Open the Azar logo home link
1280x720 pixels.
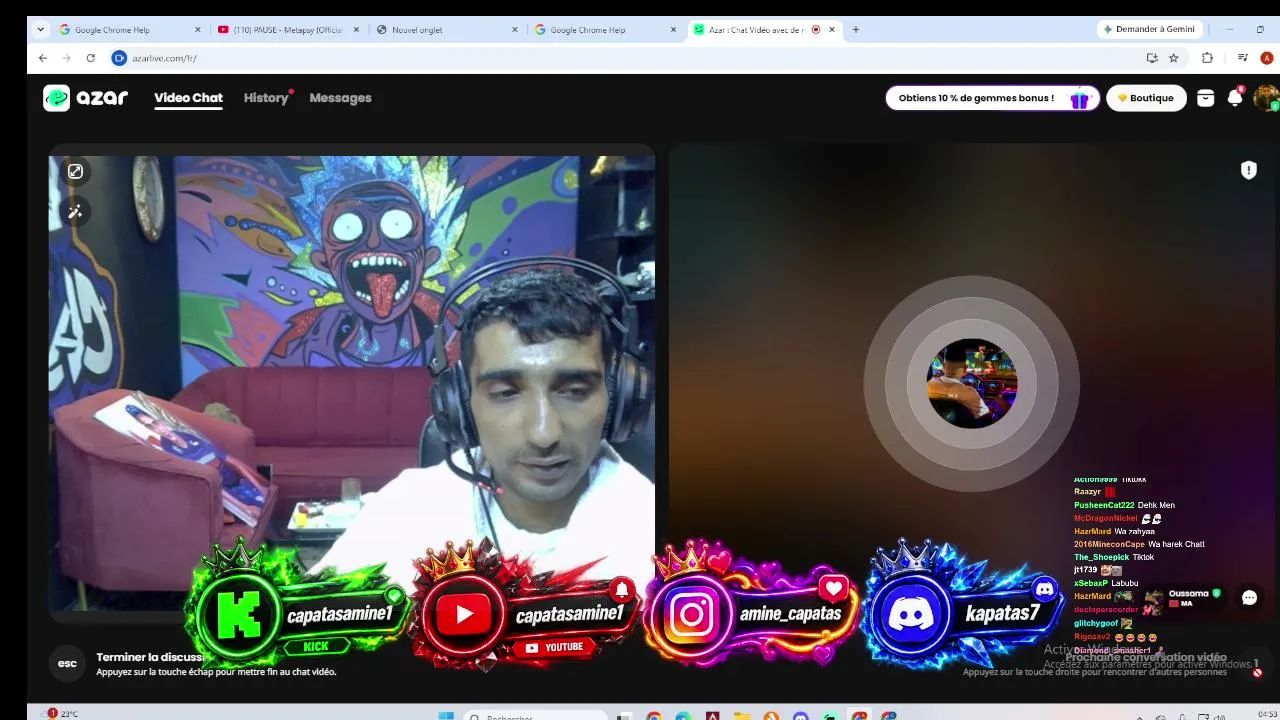[x=86, y=98]
